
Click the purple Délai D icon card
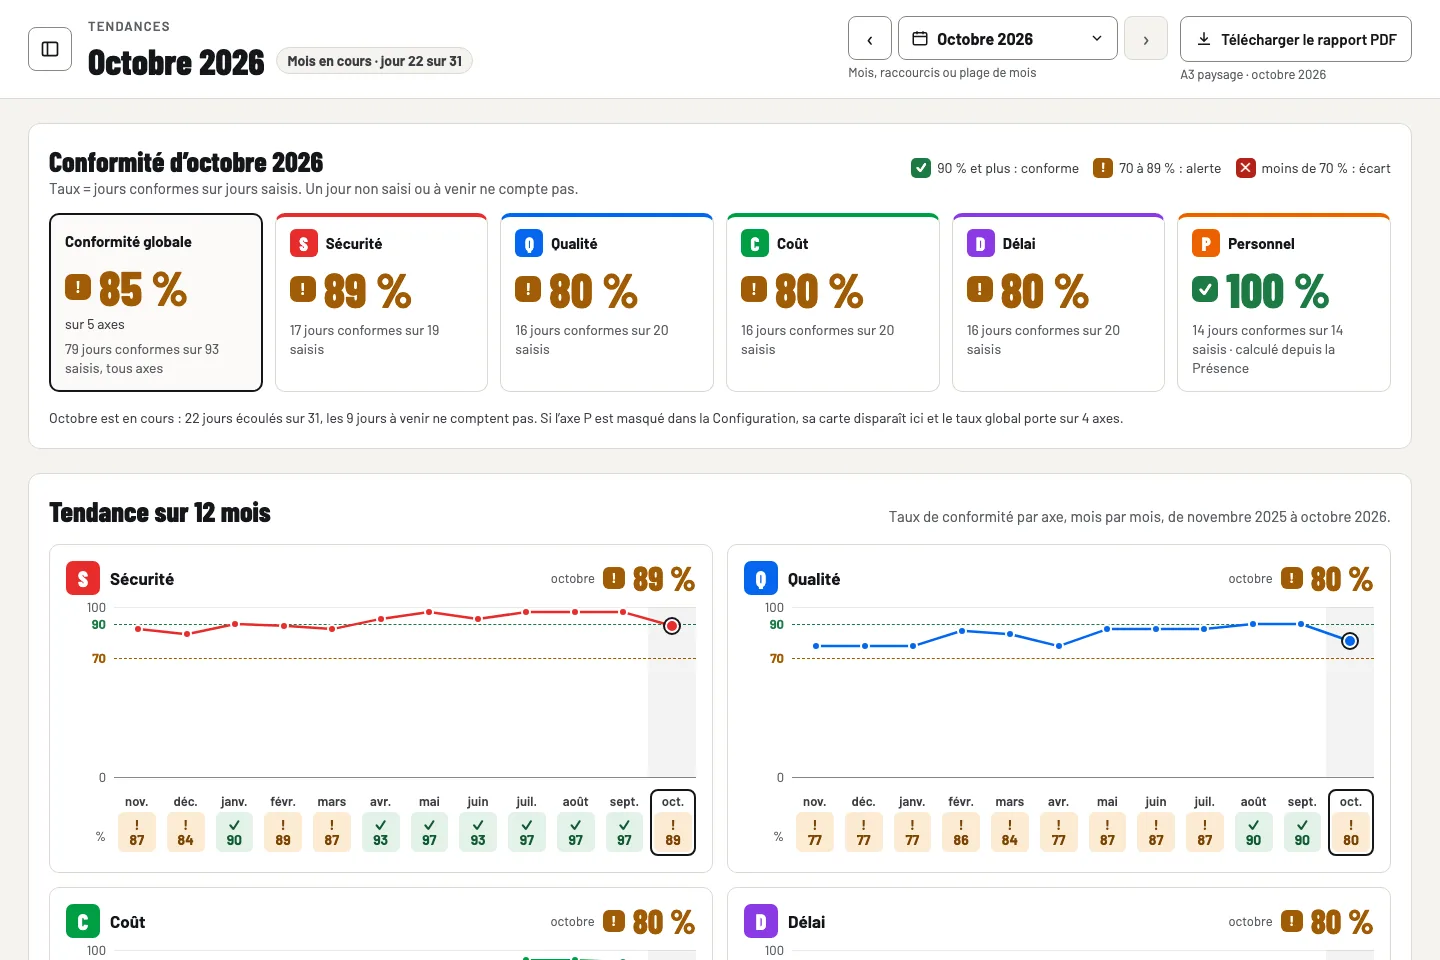click(1058, 303)
